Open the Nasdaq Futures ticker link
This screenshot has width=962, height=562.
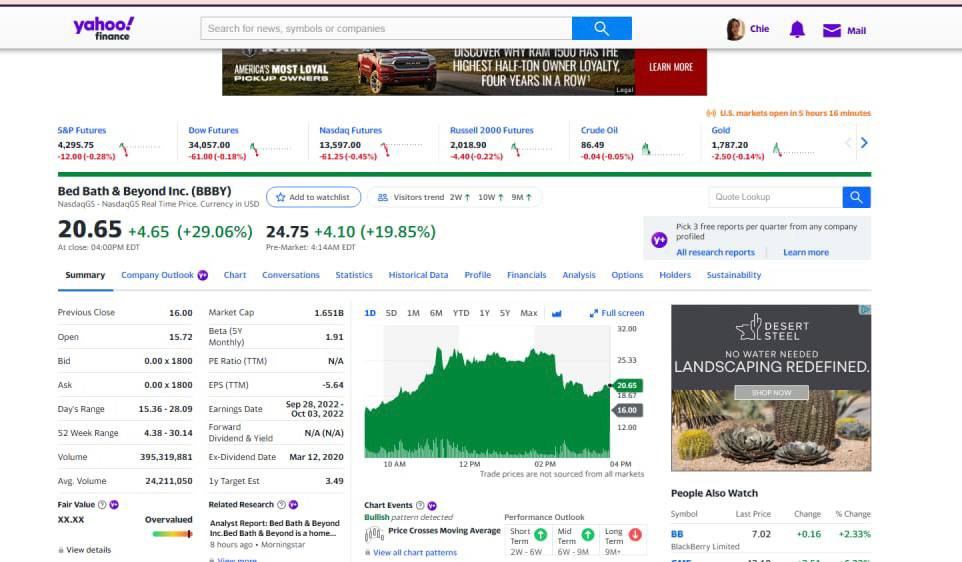(350, 131)
